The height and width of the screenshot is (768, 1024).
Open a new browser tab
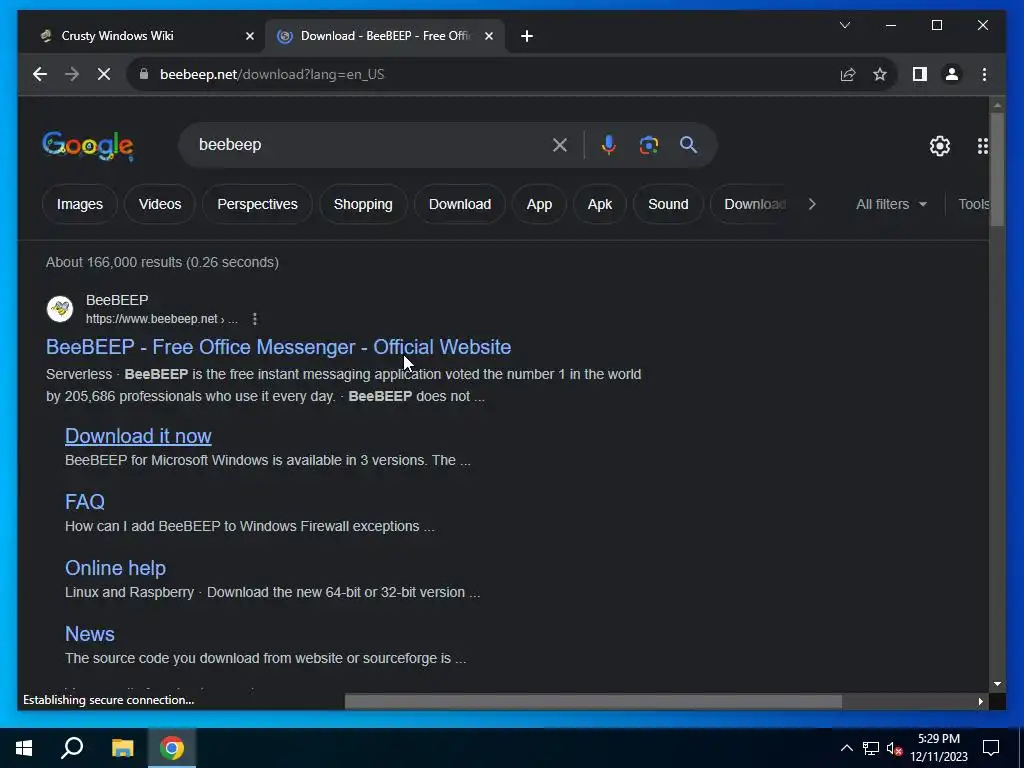(527, 37)
